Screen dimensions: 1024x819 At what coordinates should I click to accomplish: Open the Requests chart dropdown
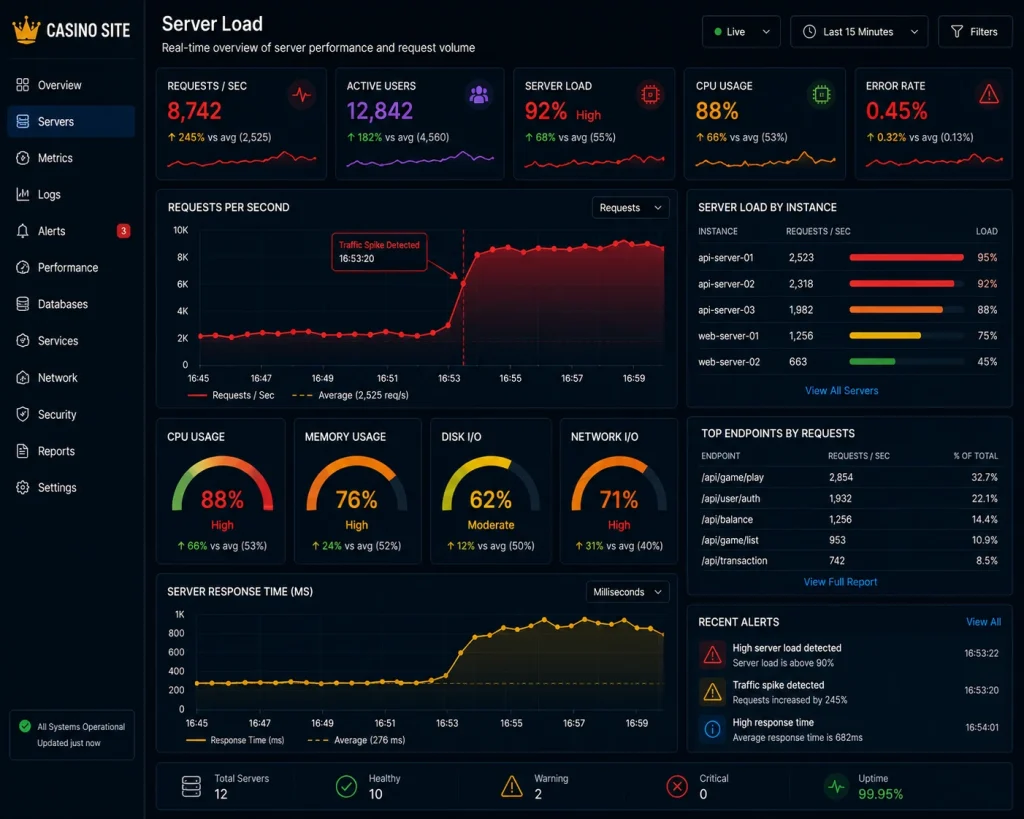pos(630,208)
